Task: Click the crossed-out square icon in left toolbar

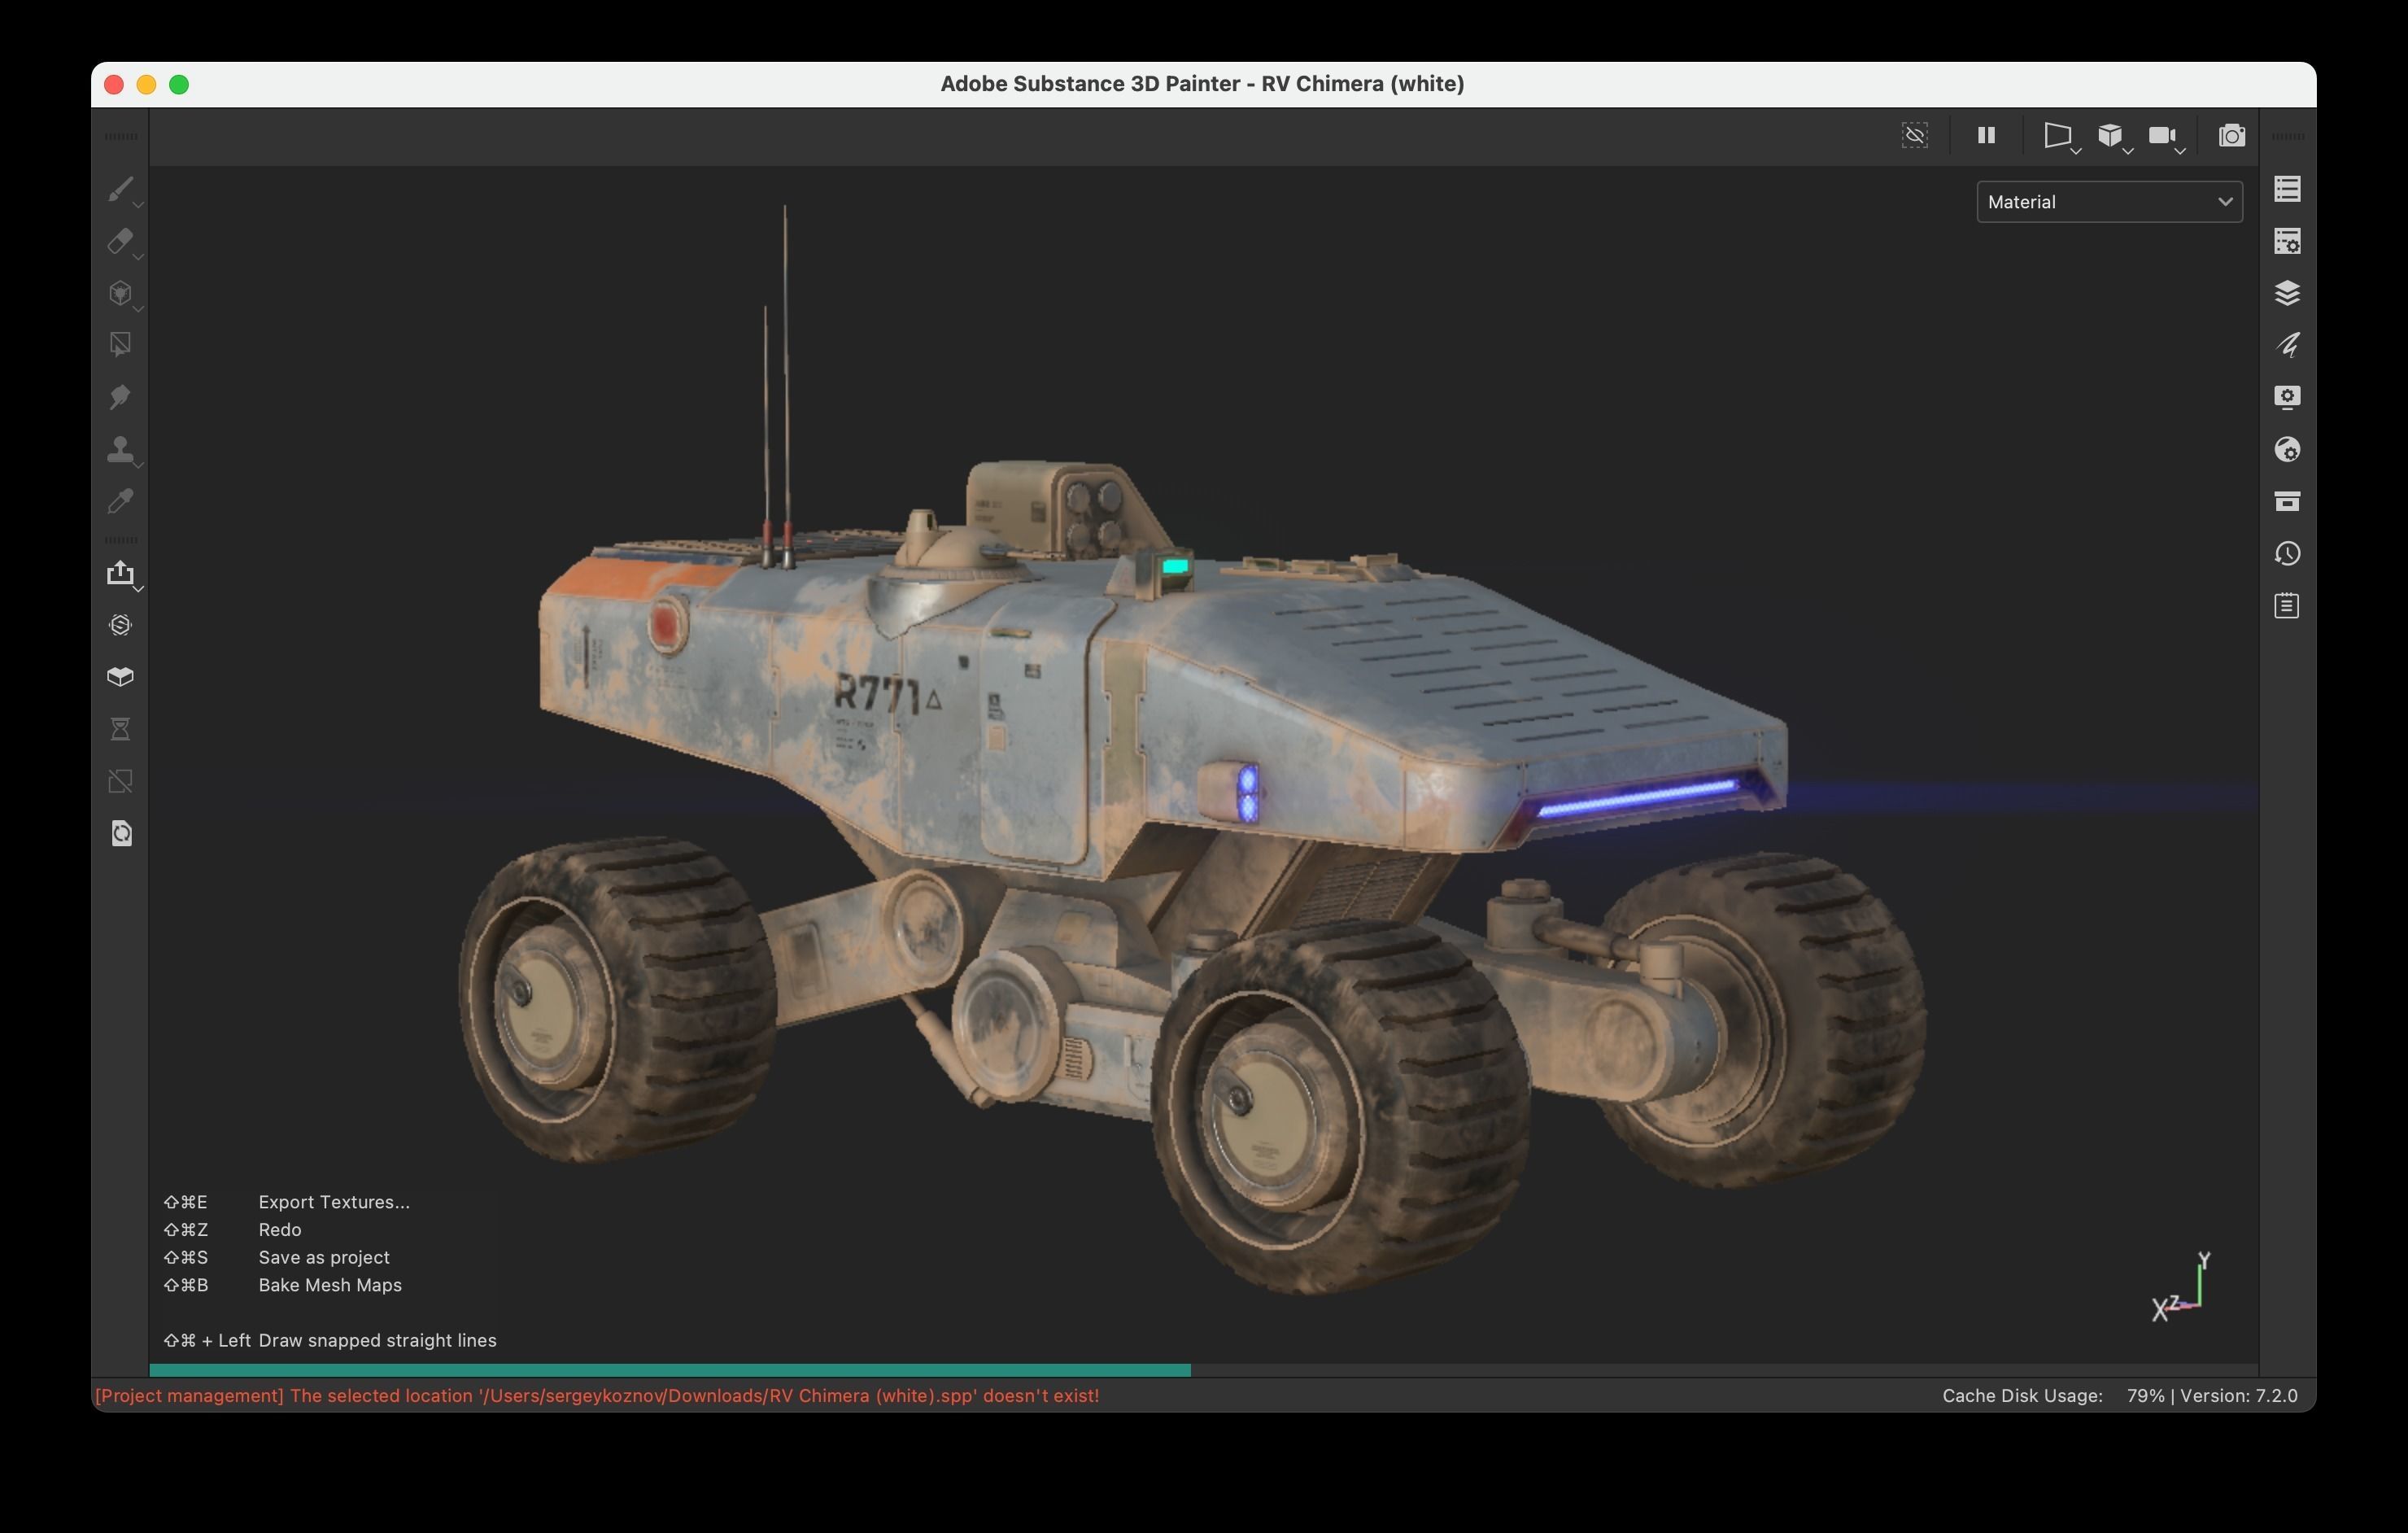Action: (120, 781)
